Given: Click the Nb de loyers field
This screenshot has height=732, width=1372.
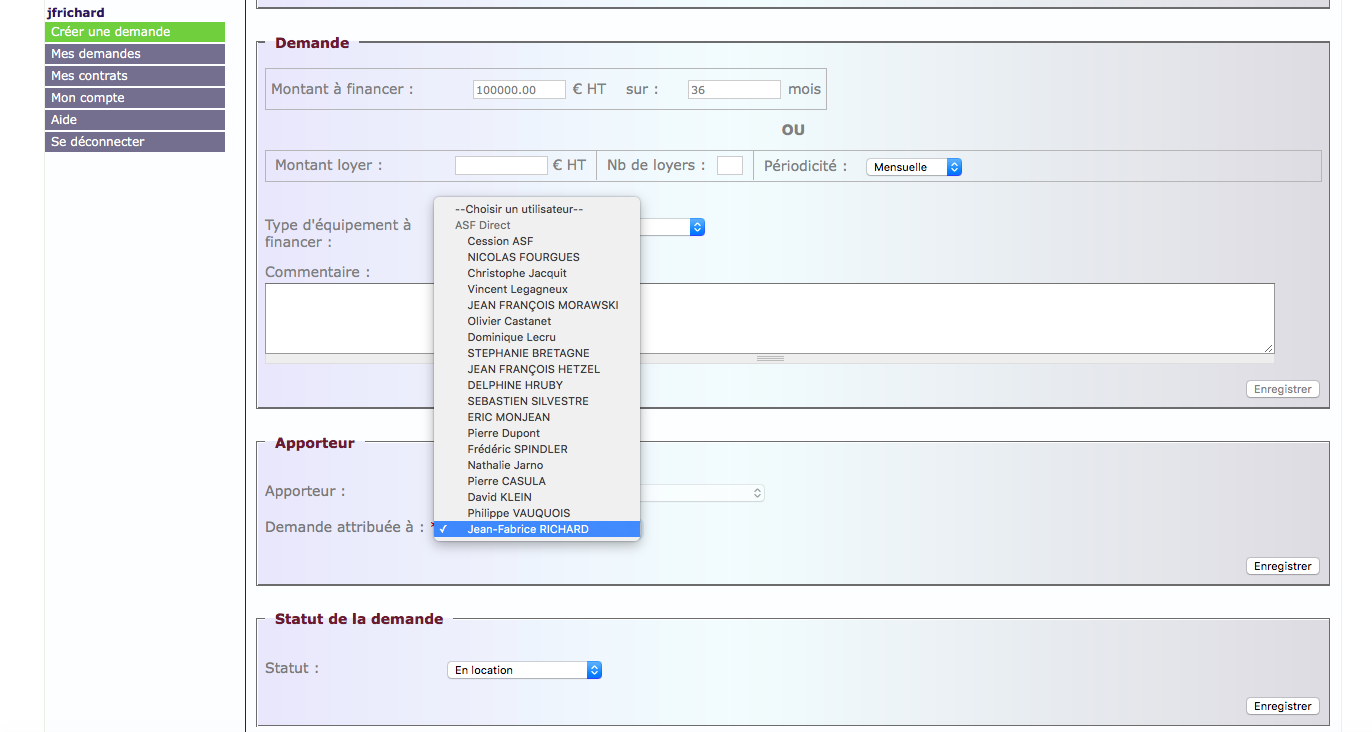Looking at the screenshot, I should (729, 166).
